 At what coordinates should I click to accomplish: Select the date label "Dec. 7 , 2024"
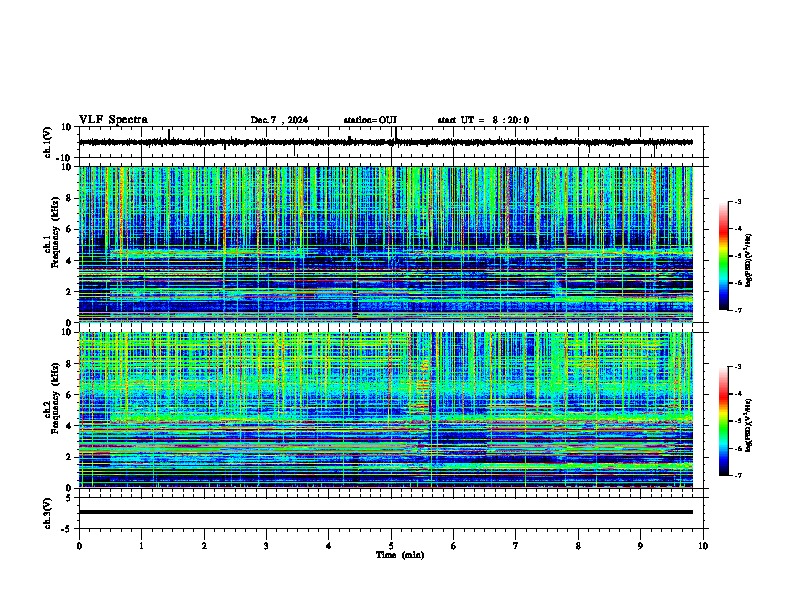point(279,120)
